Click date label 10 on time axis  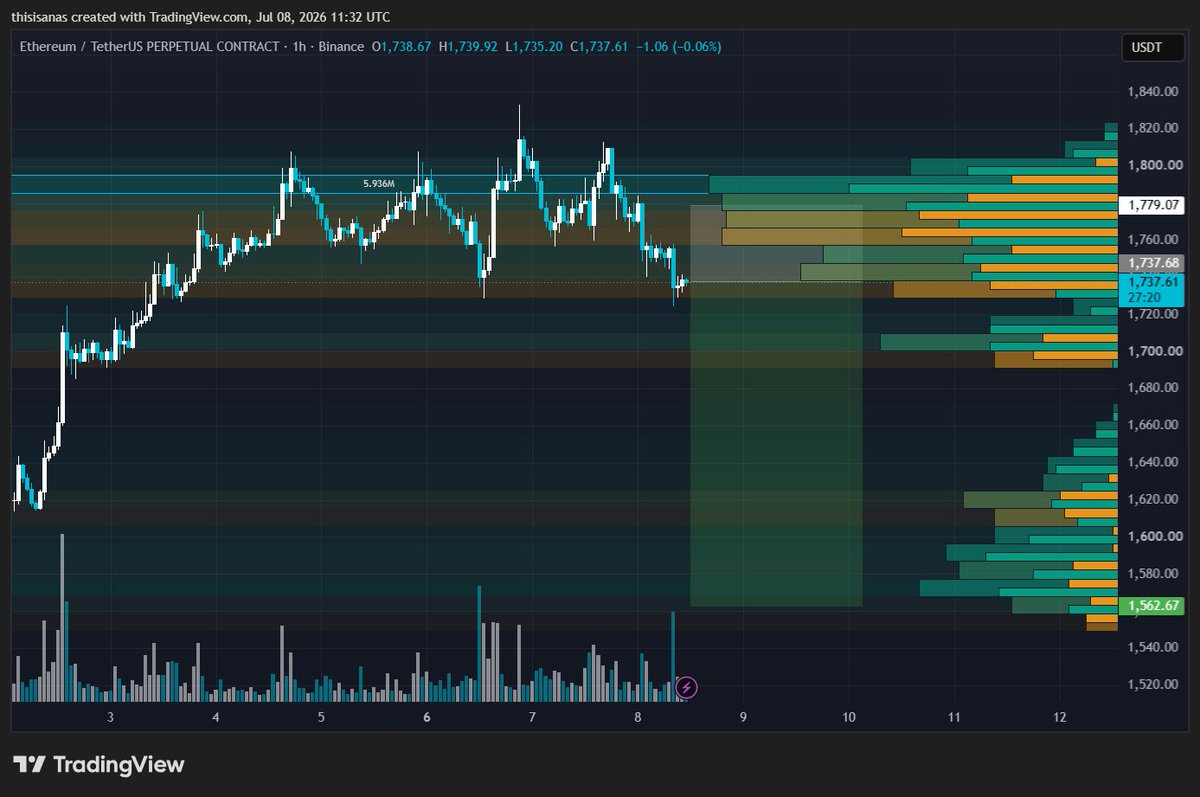tap(849, 718)
